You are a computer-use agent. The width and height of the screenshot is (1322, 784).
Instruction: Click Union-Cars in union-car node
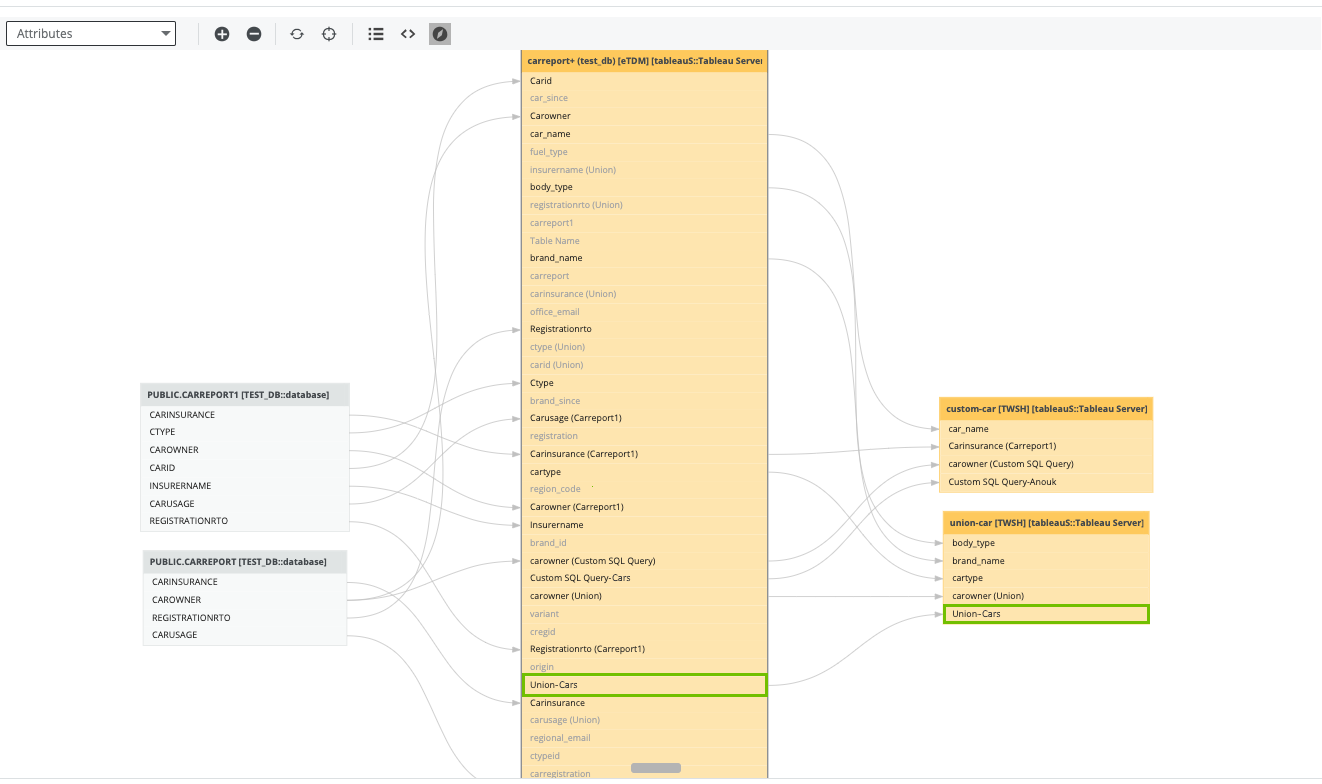(x=1046, y=614)
